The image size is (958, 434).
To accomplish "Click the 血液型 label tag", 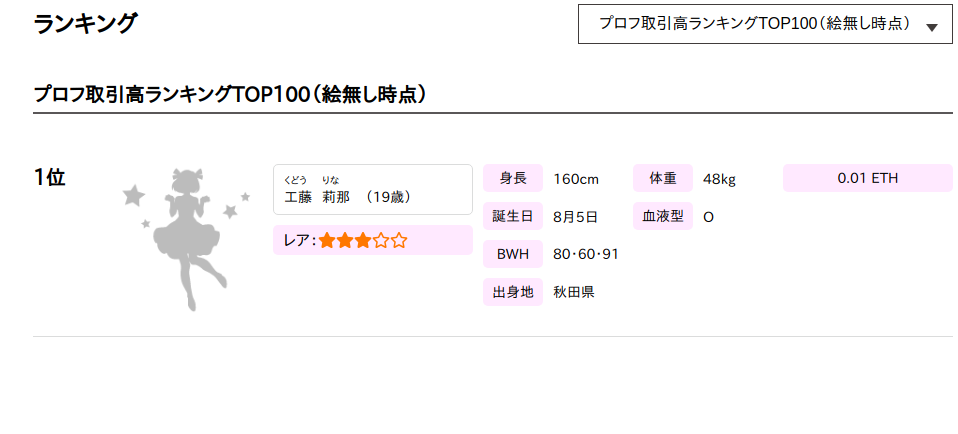I will 663,216.
